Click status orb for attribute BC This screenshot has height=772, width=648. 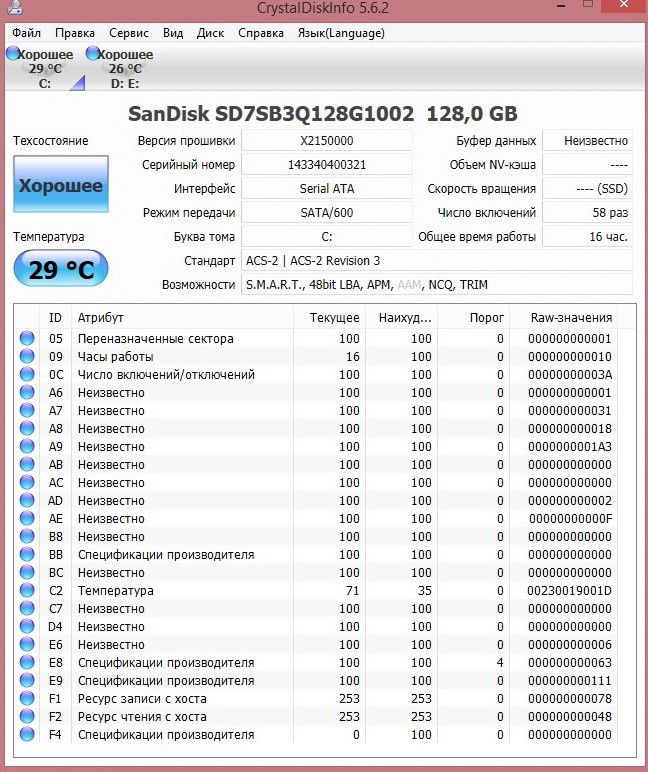(x=27, y=572)
